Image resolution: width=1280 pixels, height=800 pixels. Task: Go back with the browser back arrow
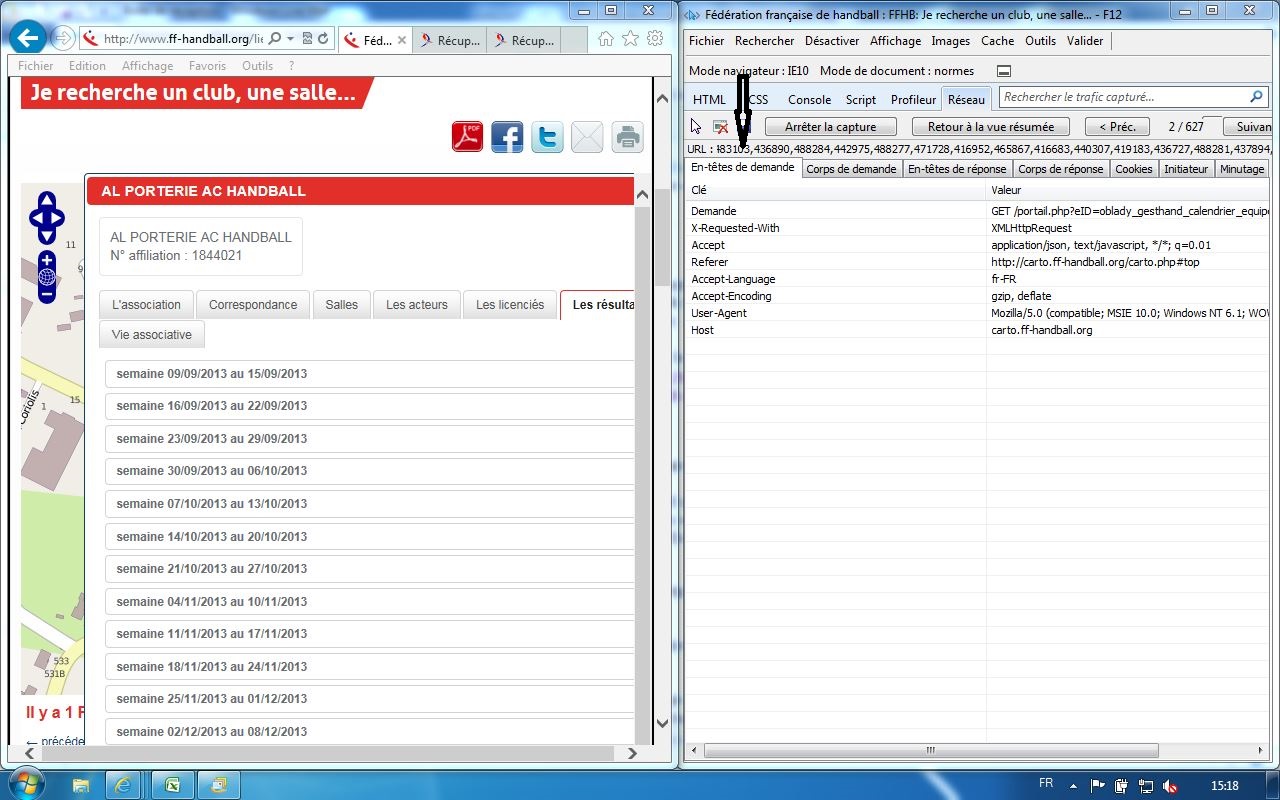(x=29, y=39)
